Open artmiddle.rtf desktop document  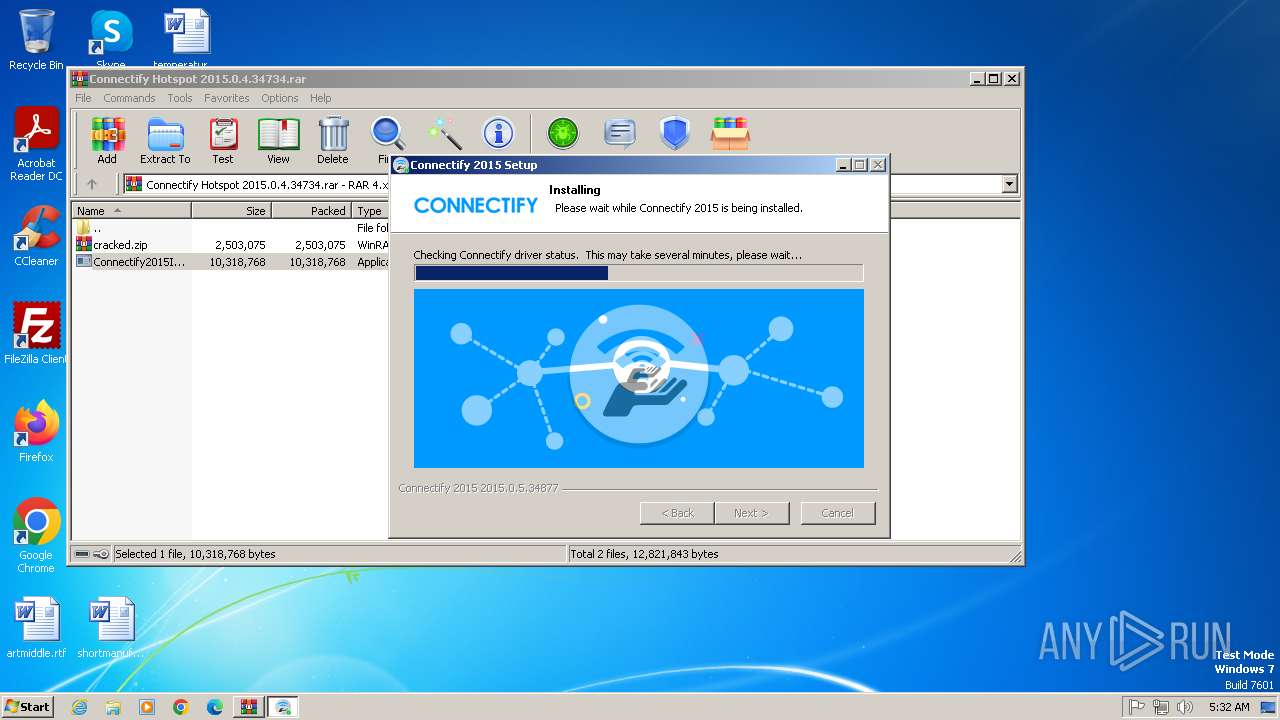[x=36, y=628]
